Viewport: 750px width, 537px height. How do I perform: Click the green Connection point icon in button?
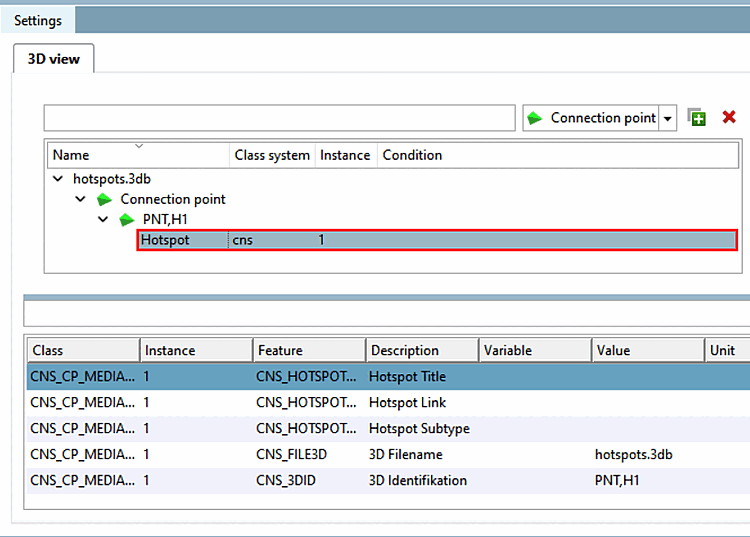click(x=535, y=118)
